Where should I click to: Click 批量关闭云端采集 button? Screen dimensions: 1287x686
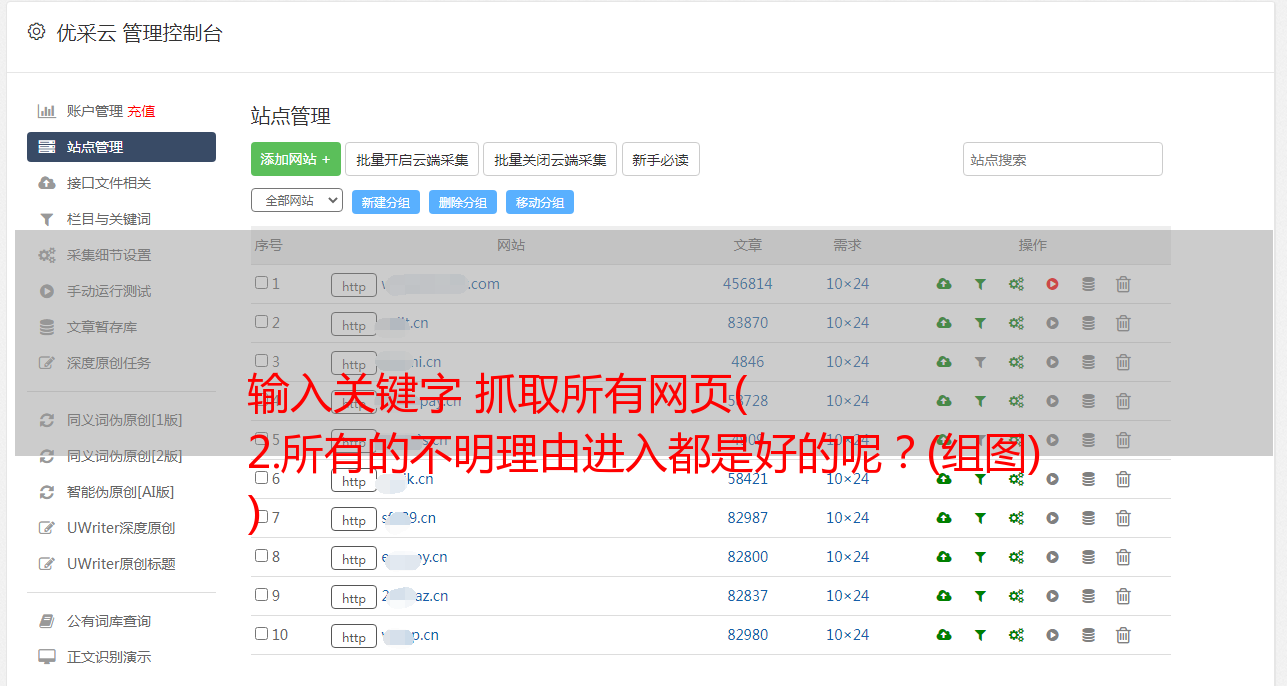tap(550, 159)
